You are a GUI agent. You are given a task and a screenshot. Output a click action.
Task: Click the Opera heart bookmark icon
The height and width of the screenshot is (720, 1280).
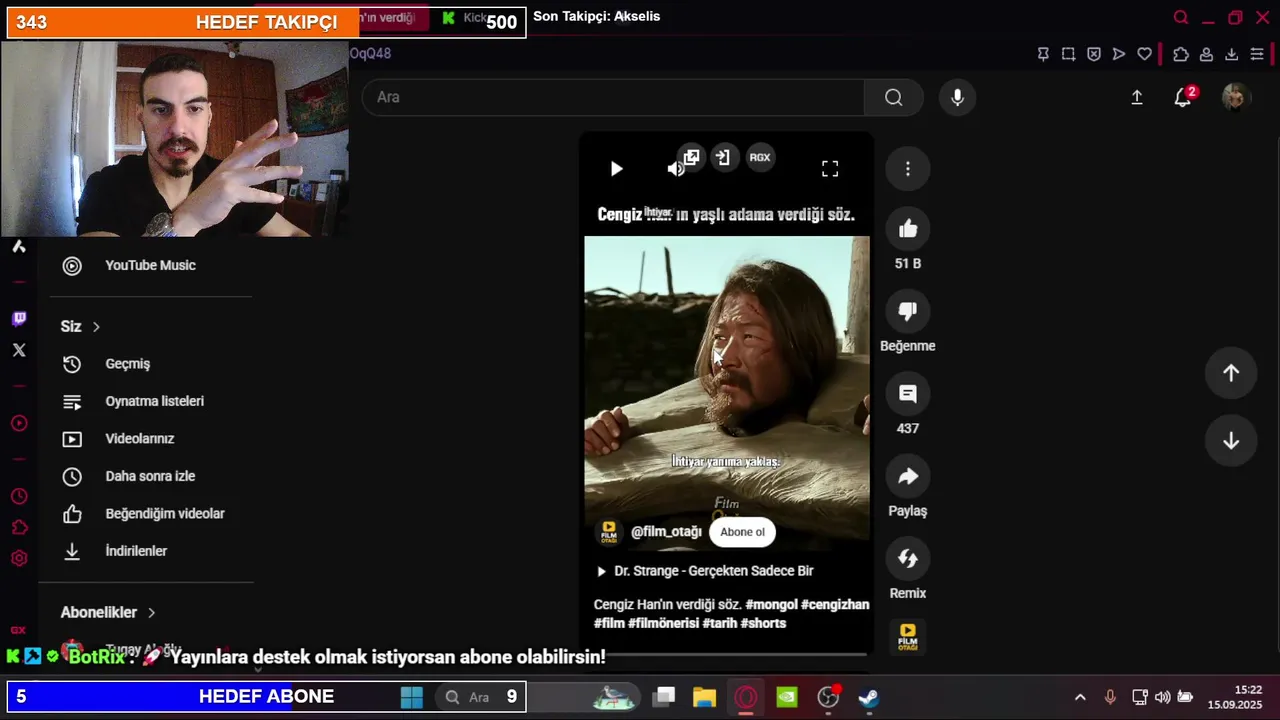[1145, 54]
